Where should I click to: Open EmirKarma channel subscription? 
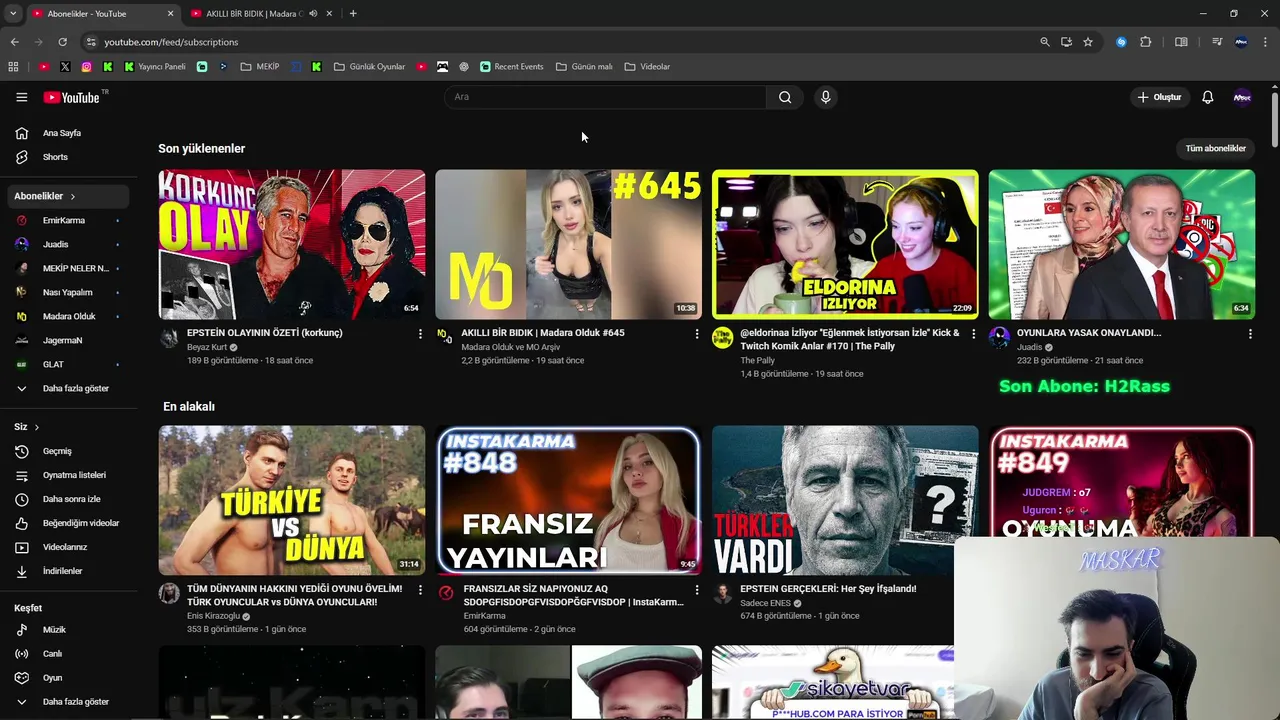coord(68,220)
